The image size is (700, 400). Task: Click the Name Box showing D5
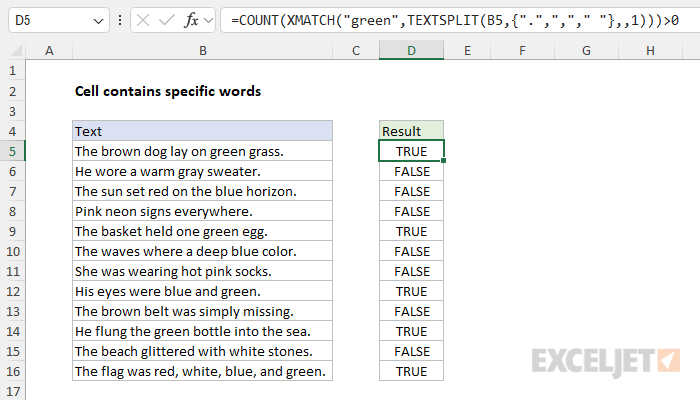[58, 20]
